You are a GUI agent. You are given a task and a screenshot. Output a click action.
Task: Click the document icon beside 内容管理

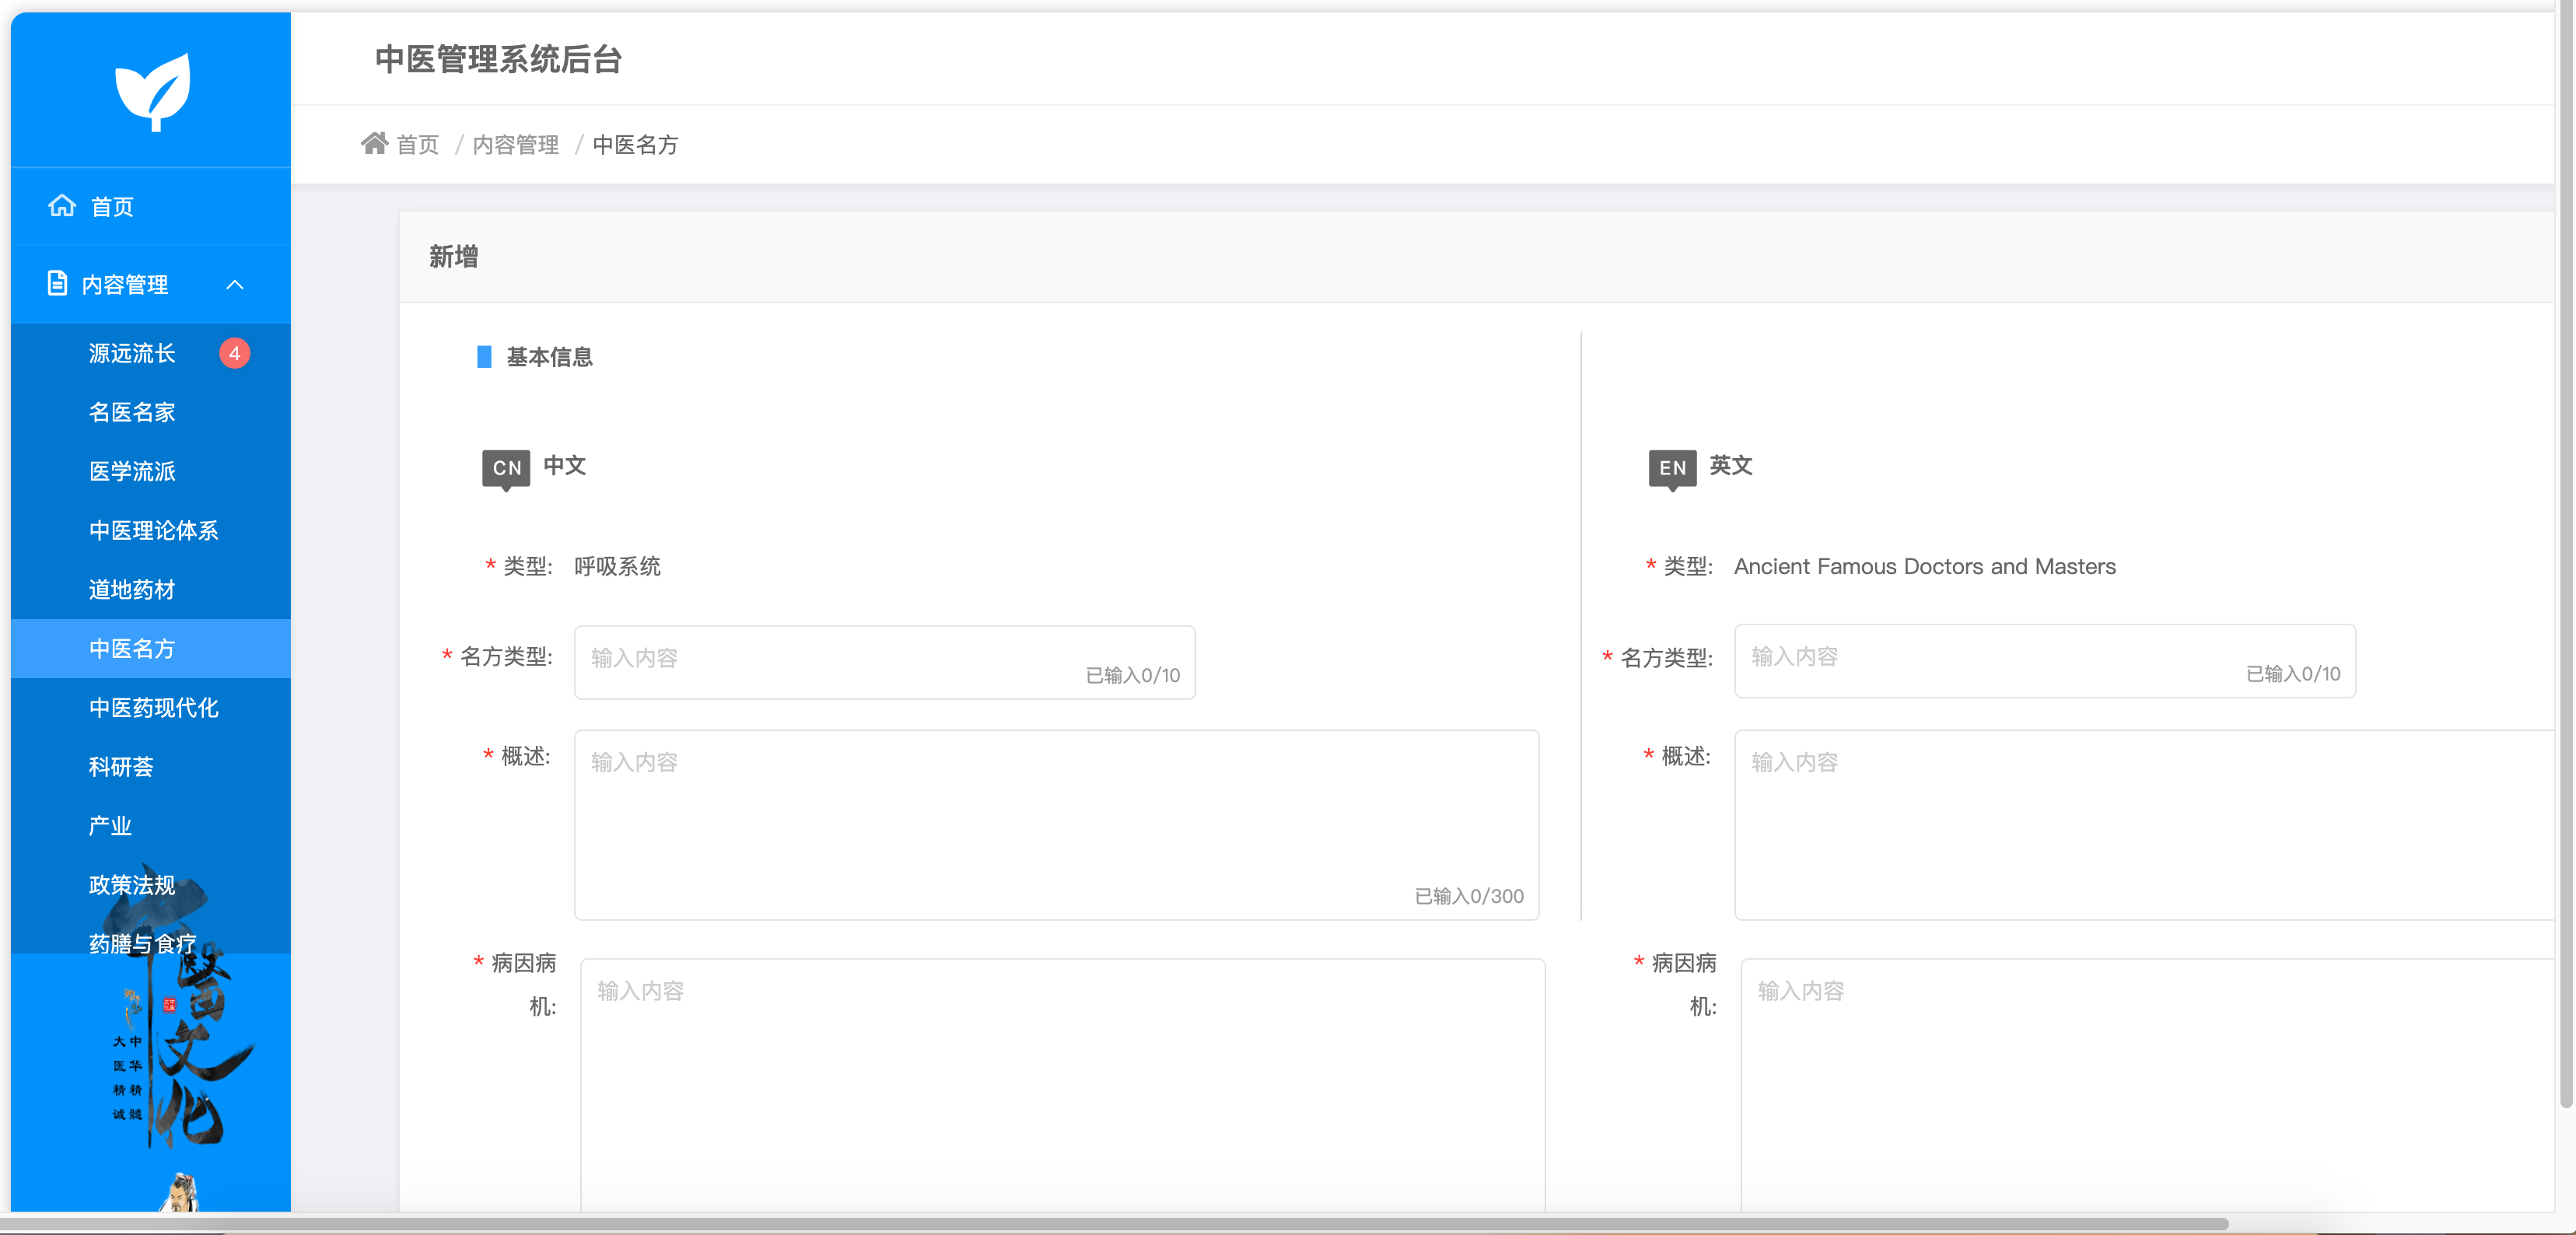[x=57, y=284]
